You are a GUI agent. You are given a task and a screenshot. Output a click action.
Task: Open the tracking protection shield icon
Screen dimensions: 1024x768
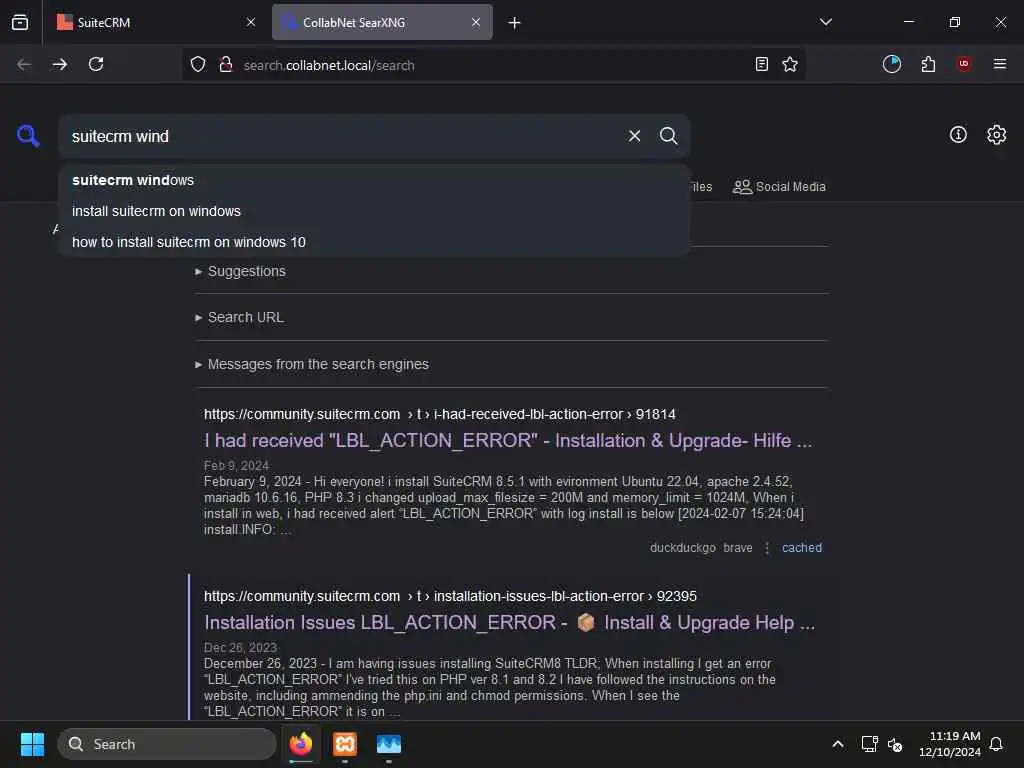tap(198, 64)
